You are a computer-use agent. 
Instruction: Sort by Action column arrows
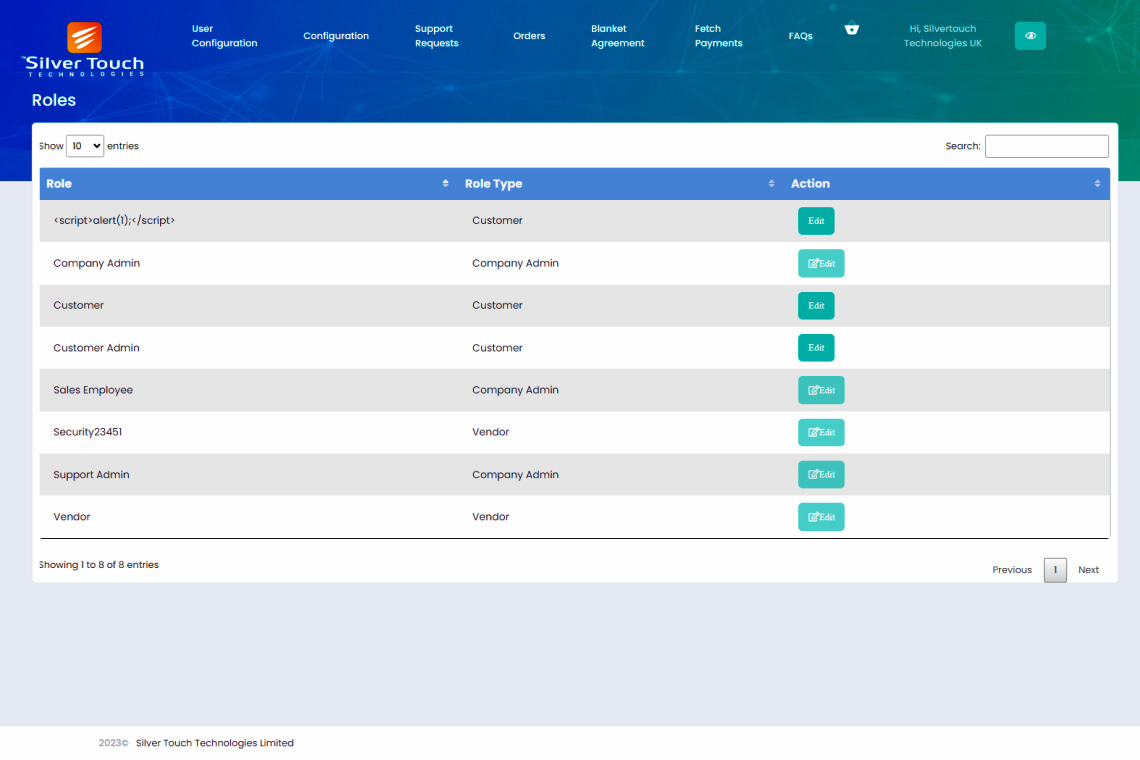coord(1097,183)
